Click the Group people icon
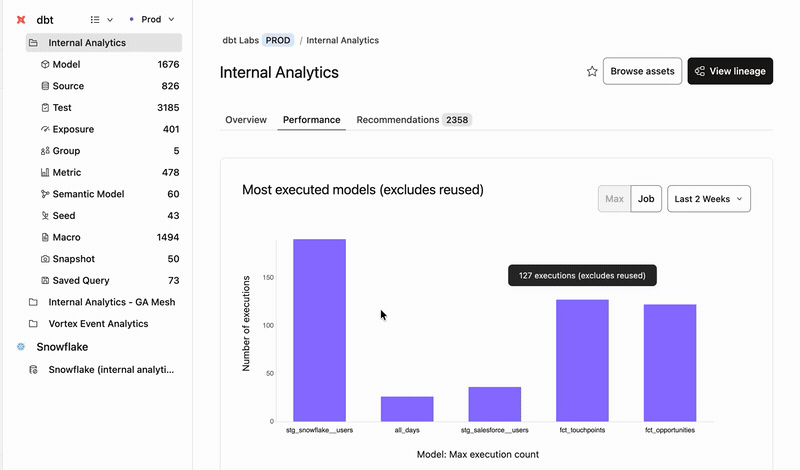Viewport: 800px width, 470px height. pos(45,151)
